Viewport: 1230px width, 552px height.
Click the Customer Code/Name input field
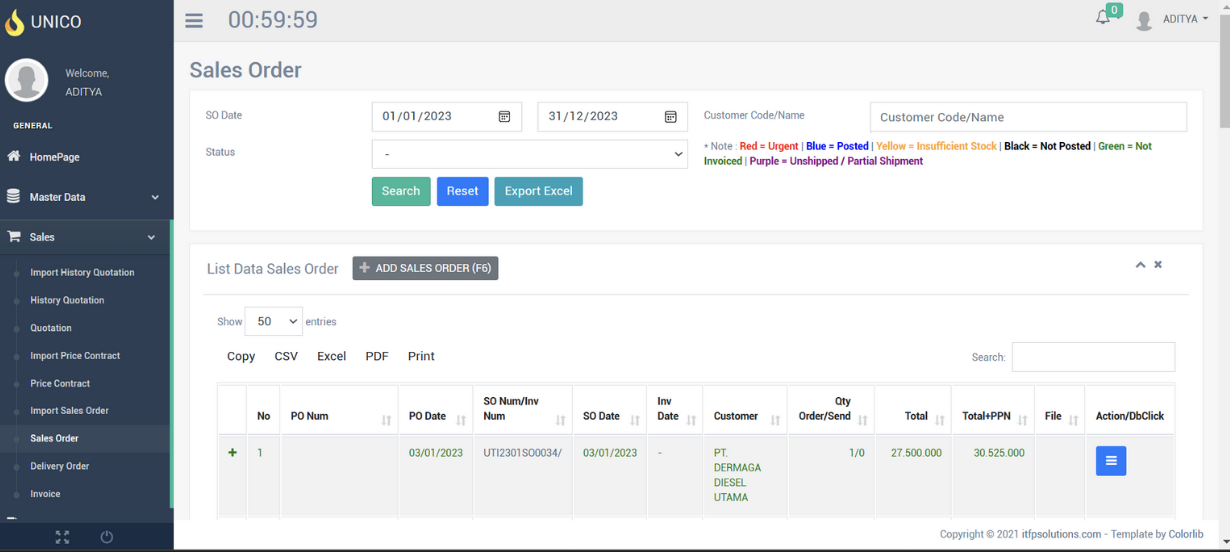1027,117
